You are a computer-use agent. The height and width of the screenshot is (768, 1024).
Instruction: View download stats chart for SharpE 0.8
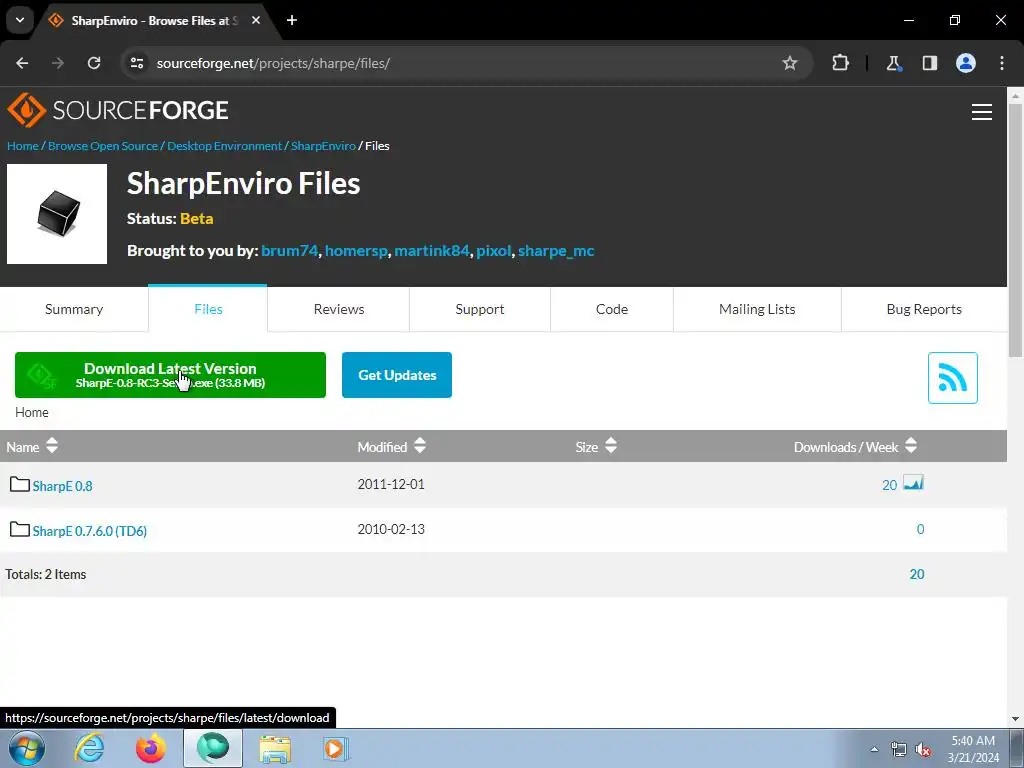point(913,483)
